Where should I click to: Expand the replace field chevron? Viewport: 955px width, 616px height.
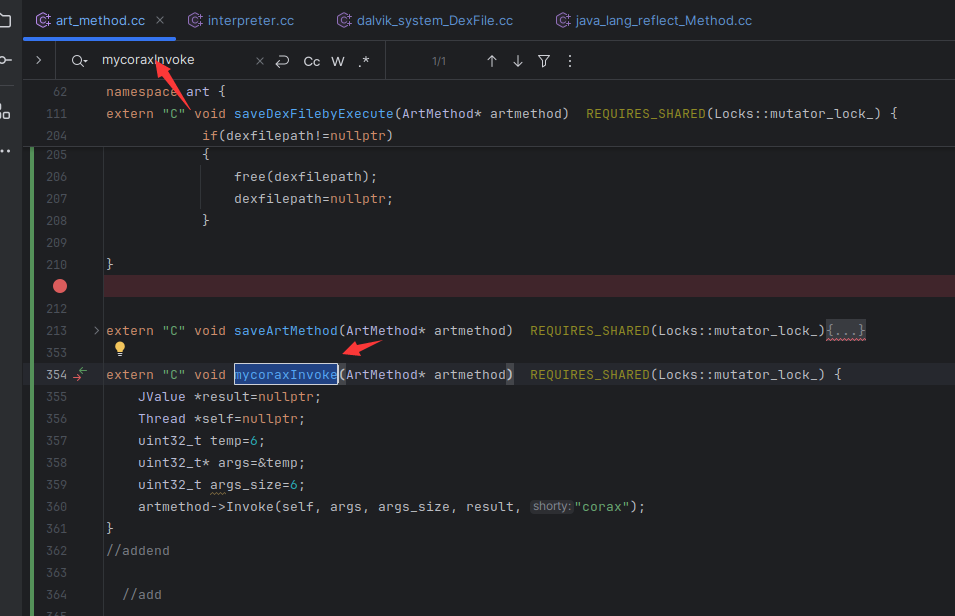(x=38, y=61)
